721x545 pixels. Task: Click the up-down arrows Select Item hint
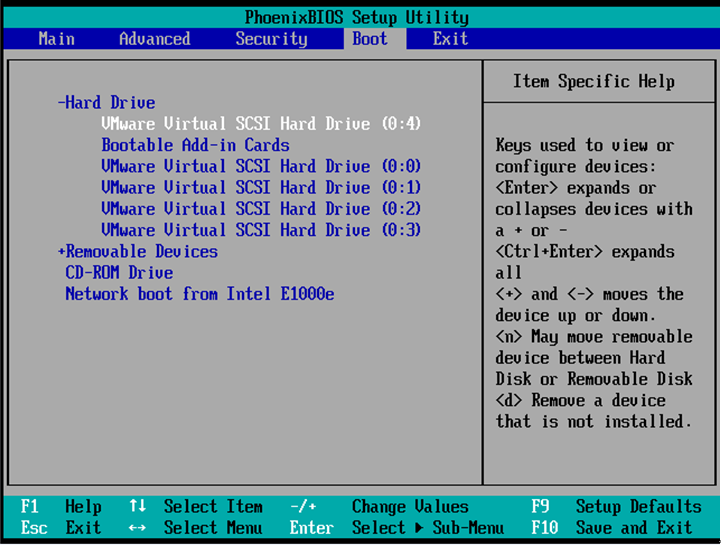[196, 507]
